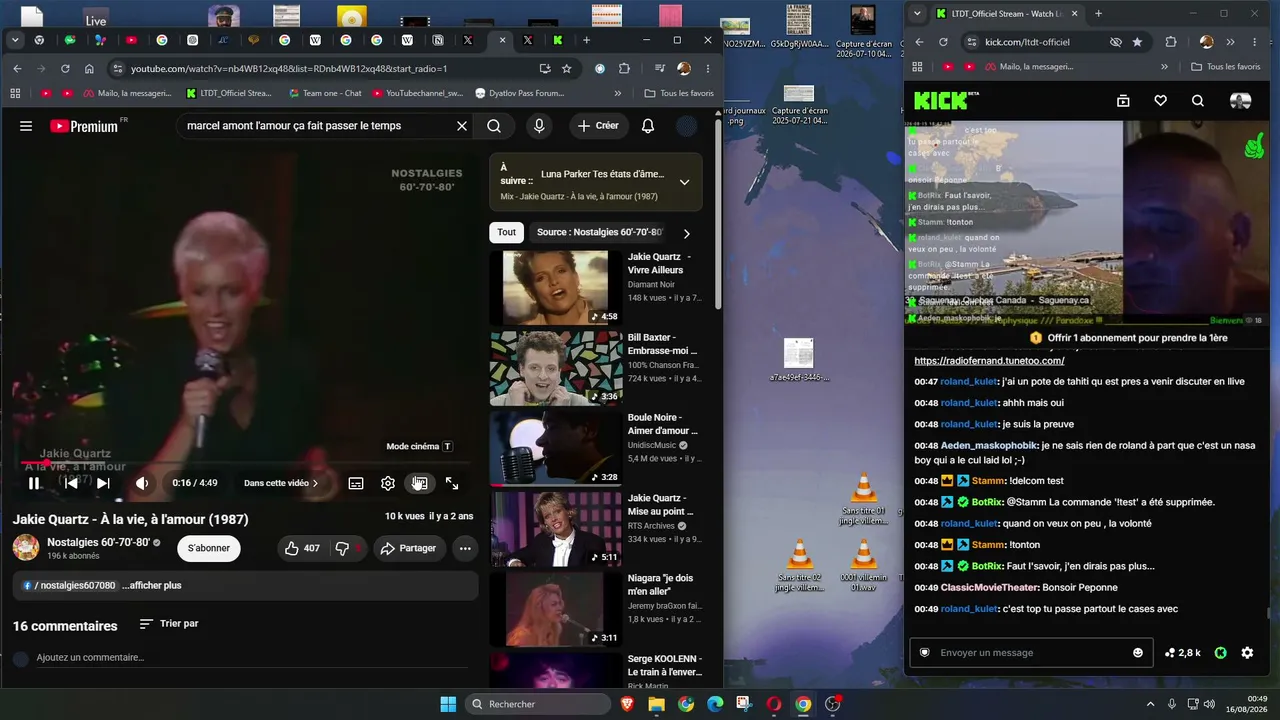Go back in the YouTube window
Image resolution: width=1280 pixels, height=720 pixels.
coord(17,69)
